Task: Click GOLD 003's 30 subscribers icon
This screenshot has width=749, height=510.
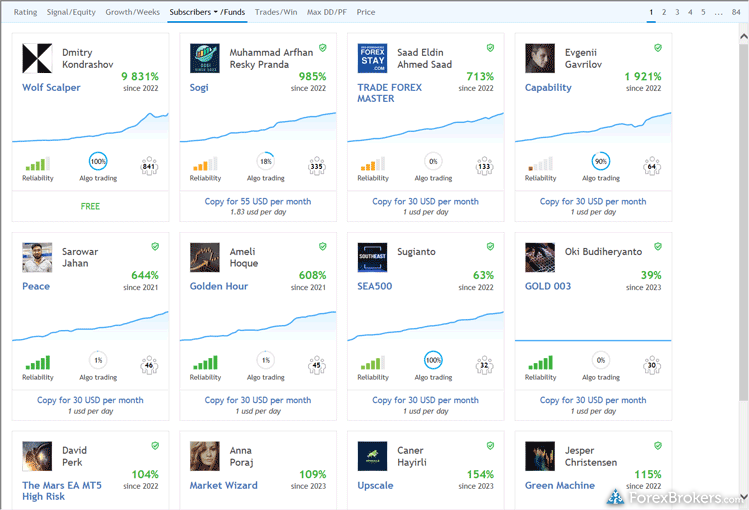Action: click(652, 364)
